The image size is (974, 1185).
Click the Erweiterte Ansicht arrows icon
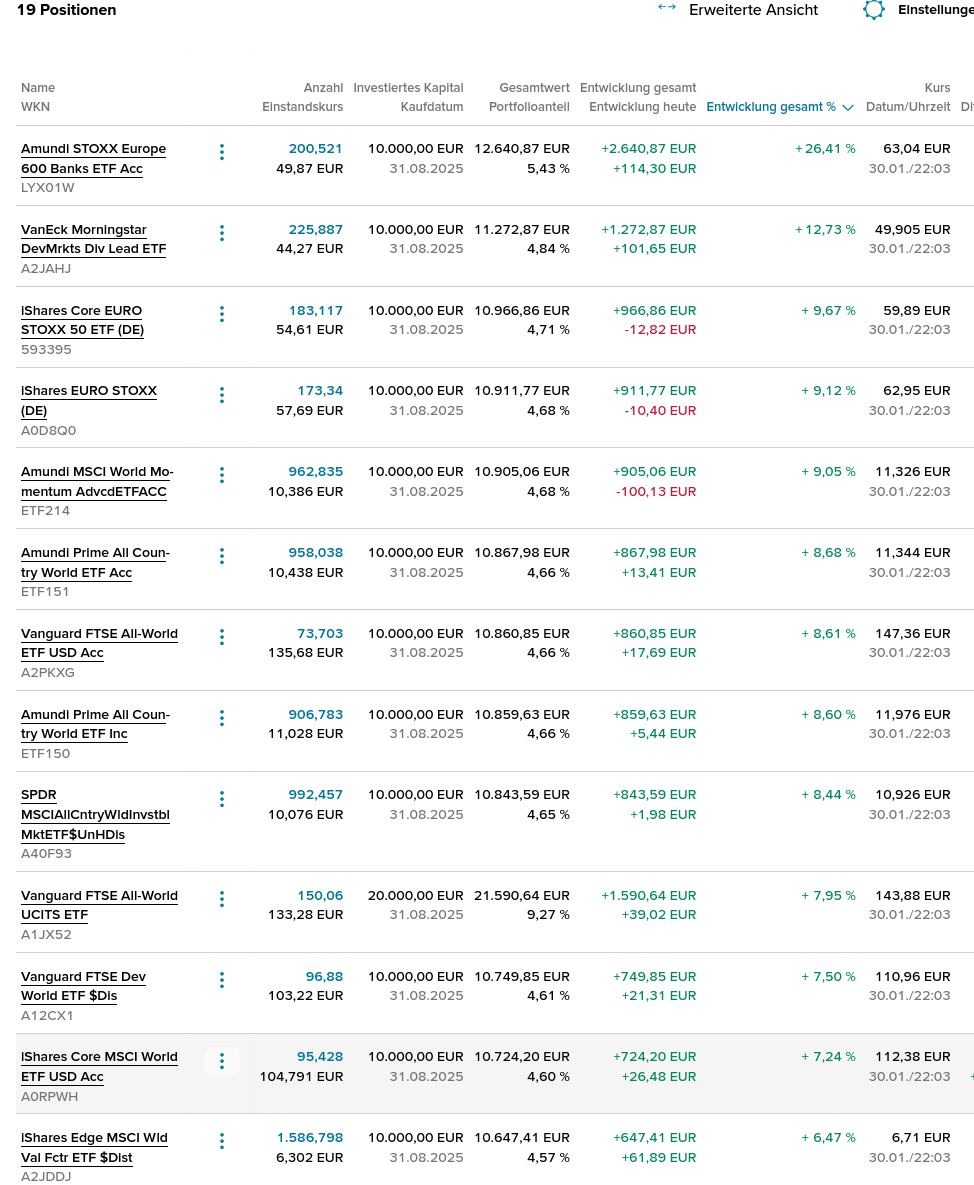click(666, 8)
